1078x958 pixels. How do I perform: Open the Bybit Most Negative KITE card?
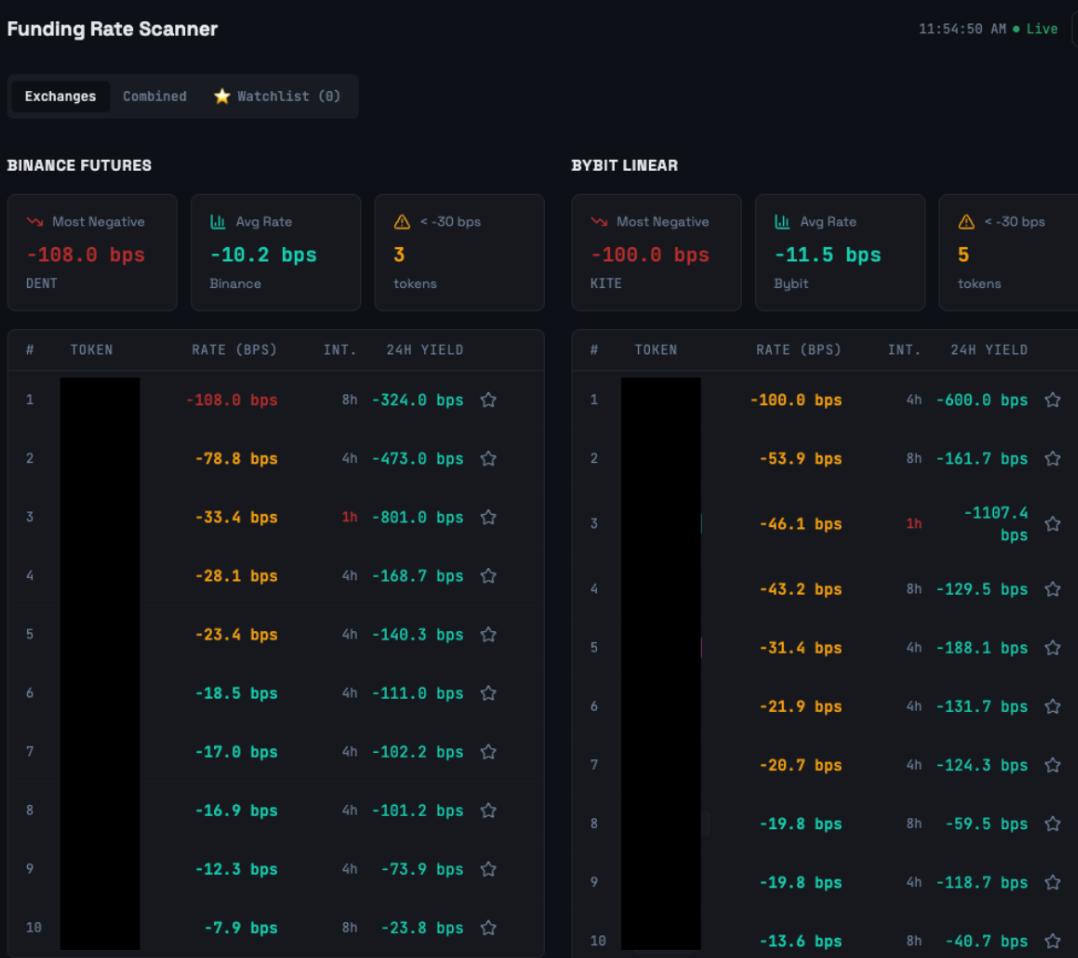coord(657,252)
